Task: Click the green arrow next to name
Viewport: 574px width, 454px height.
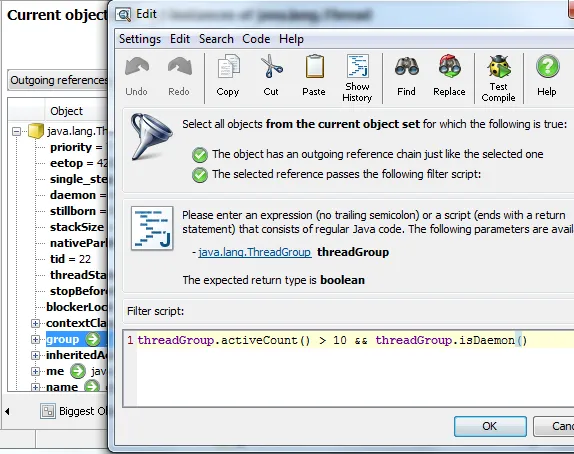Action: point(92,386)
